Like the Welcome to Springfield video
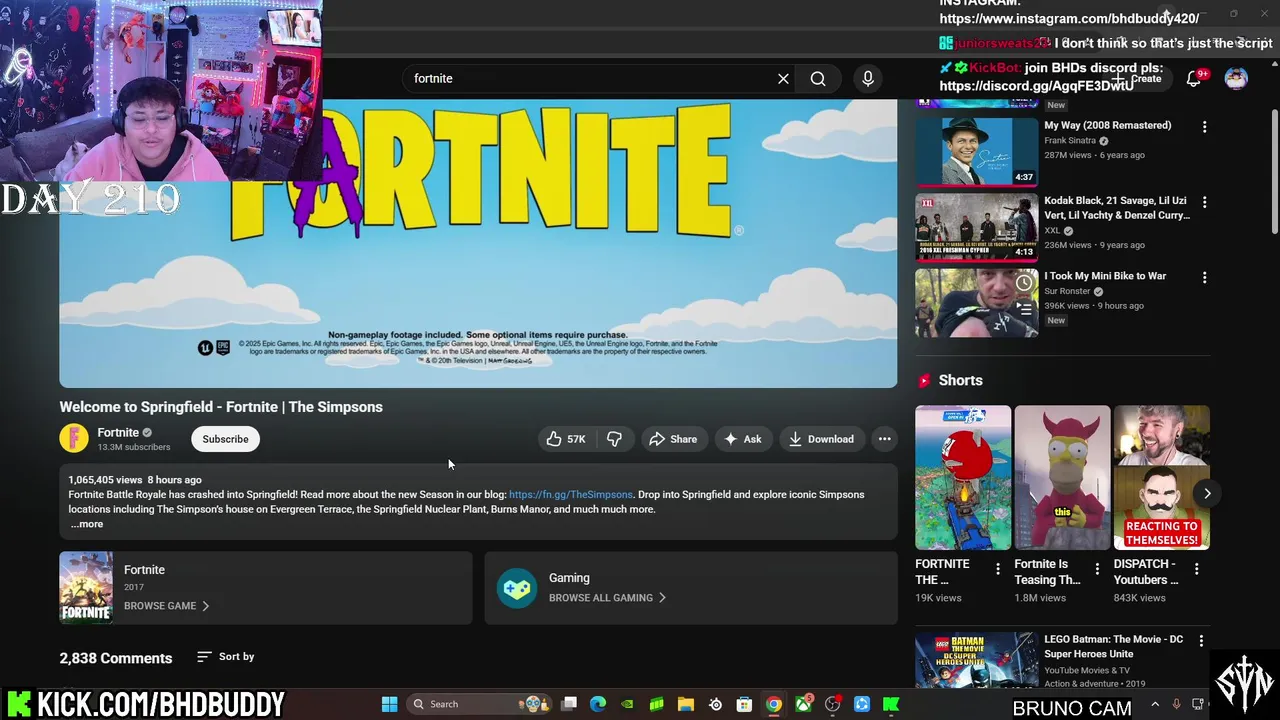 (x=565, y=439)
